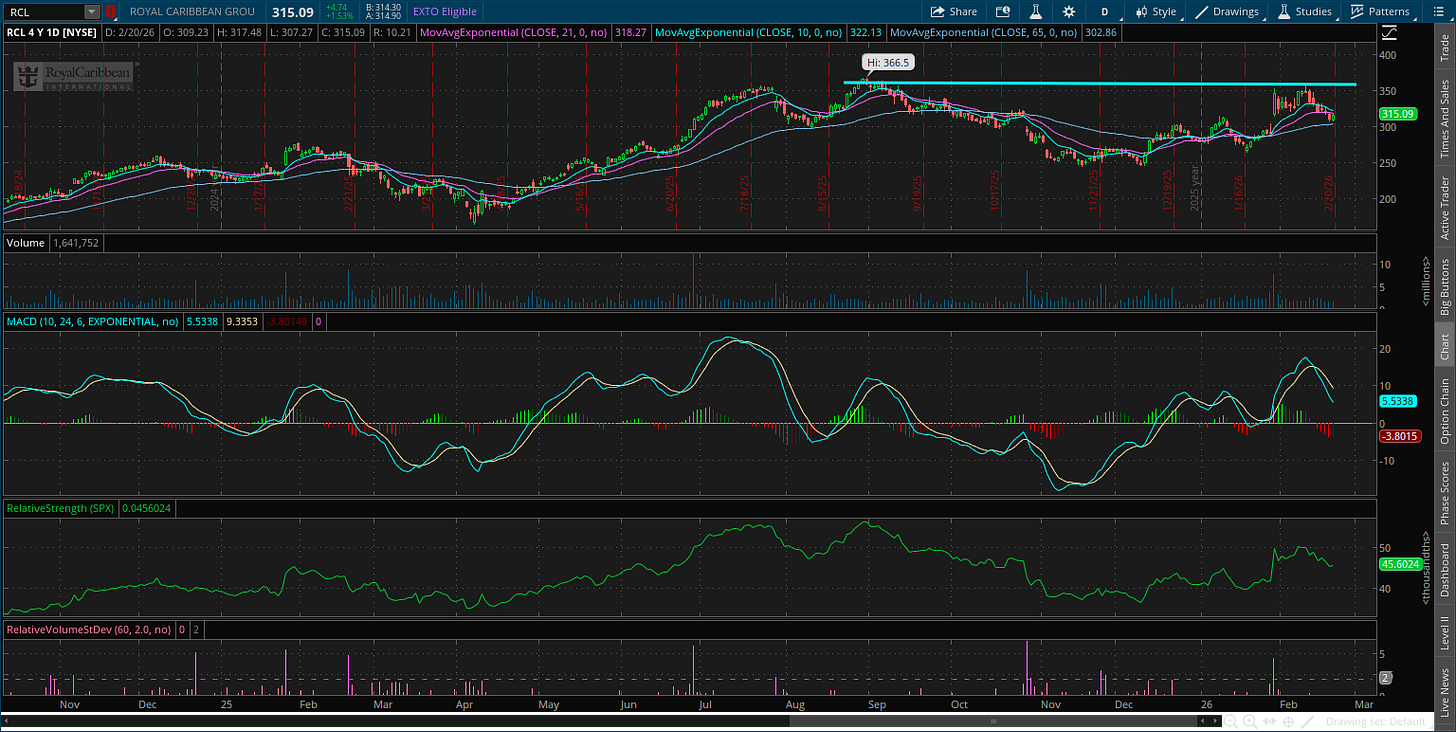Image resolution: width=1456 pixels, height=732 pixels.
Task: Click the red symbol link indicator
Action: (x=110, y=12)
